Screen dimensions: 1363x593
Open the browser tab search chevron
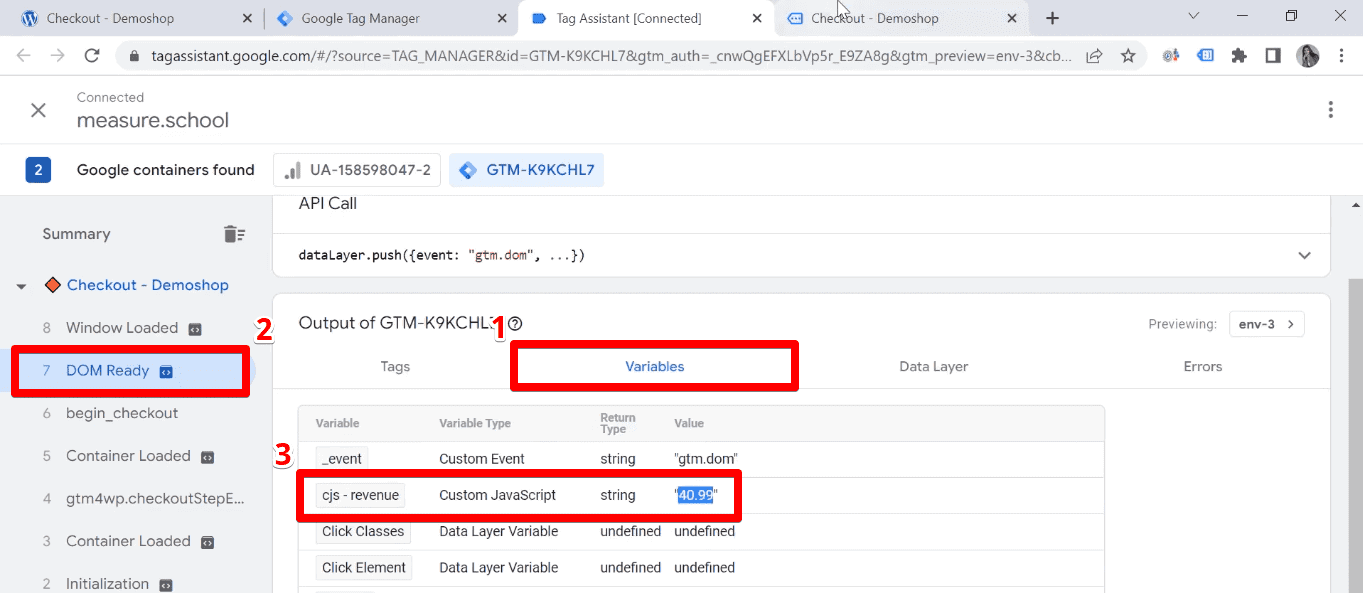[x=1195, y=17]
